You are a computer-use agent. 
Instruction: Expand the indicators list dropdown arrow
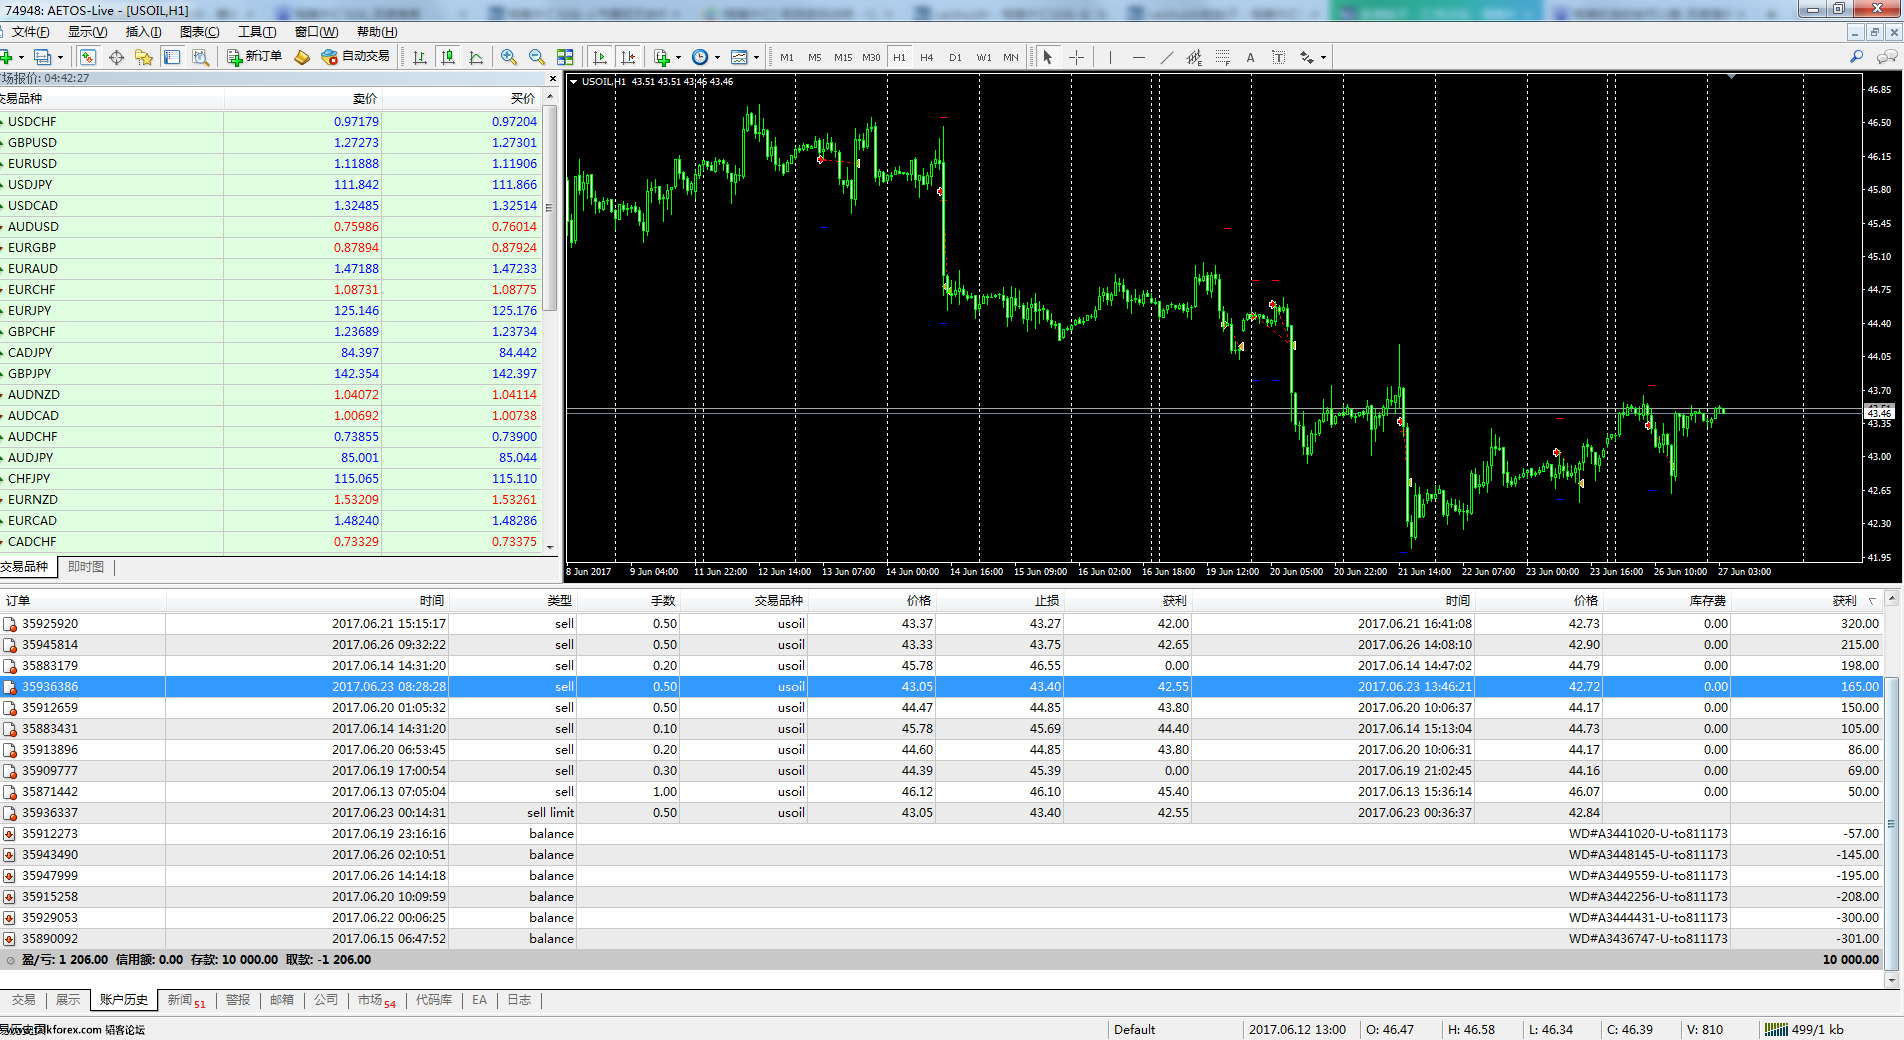pos(677,57)
